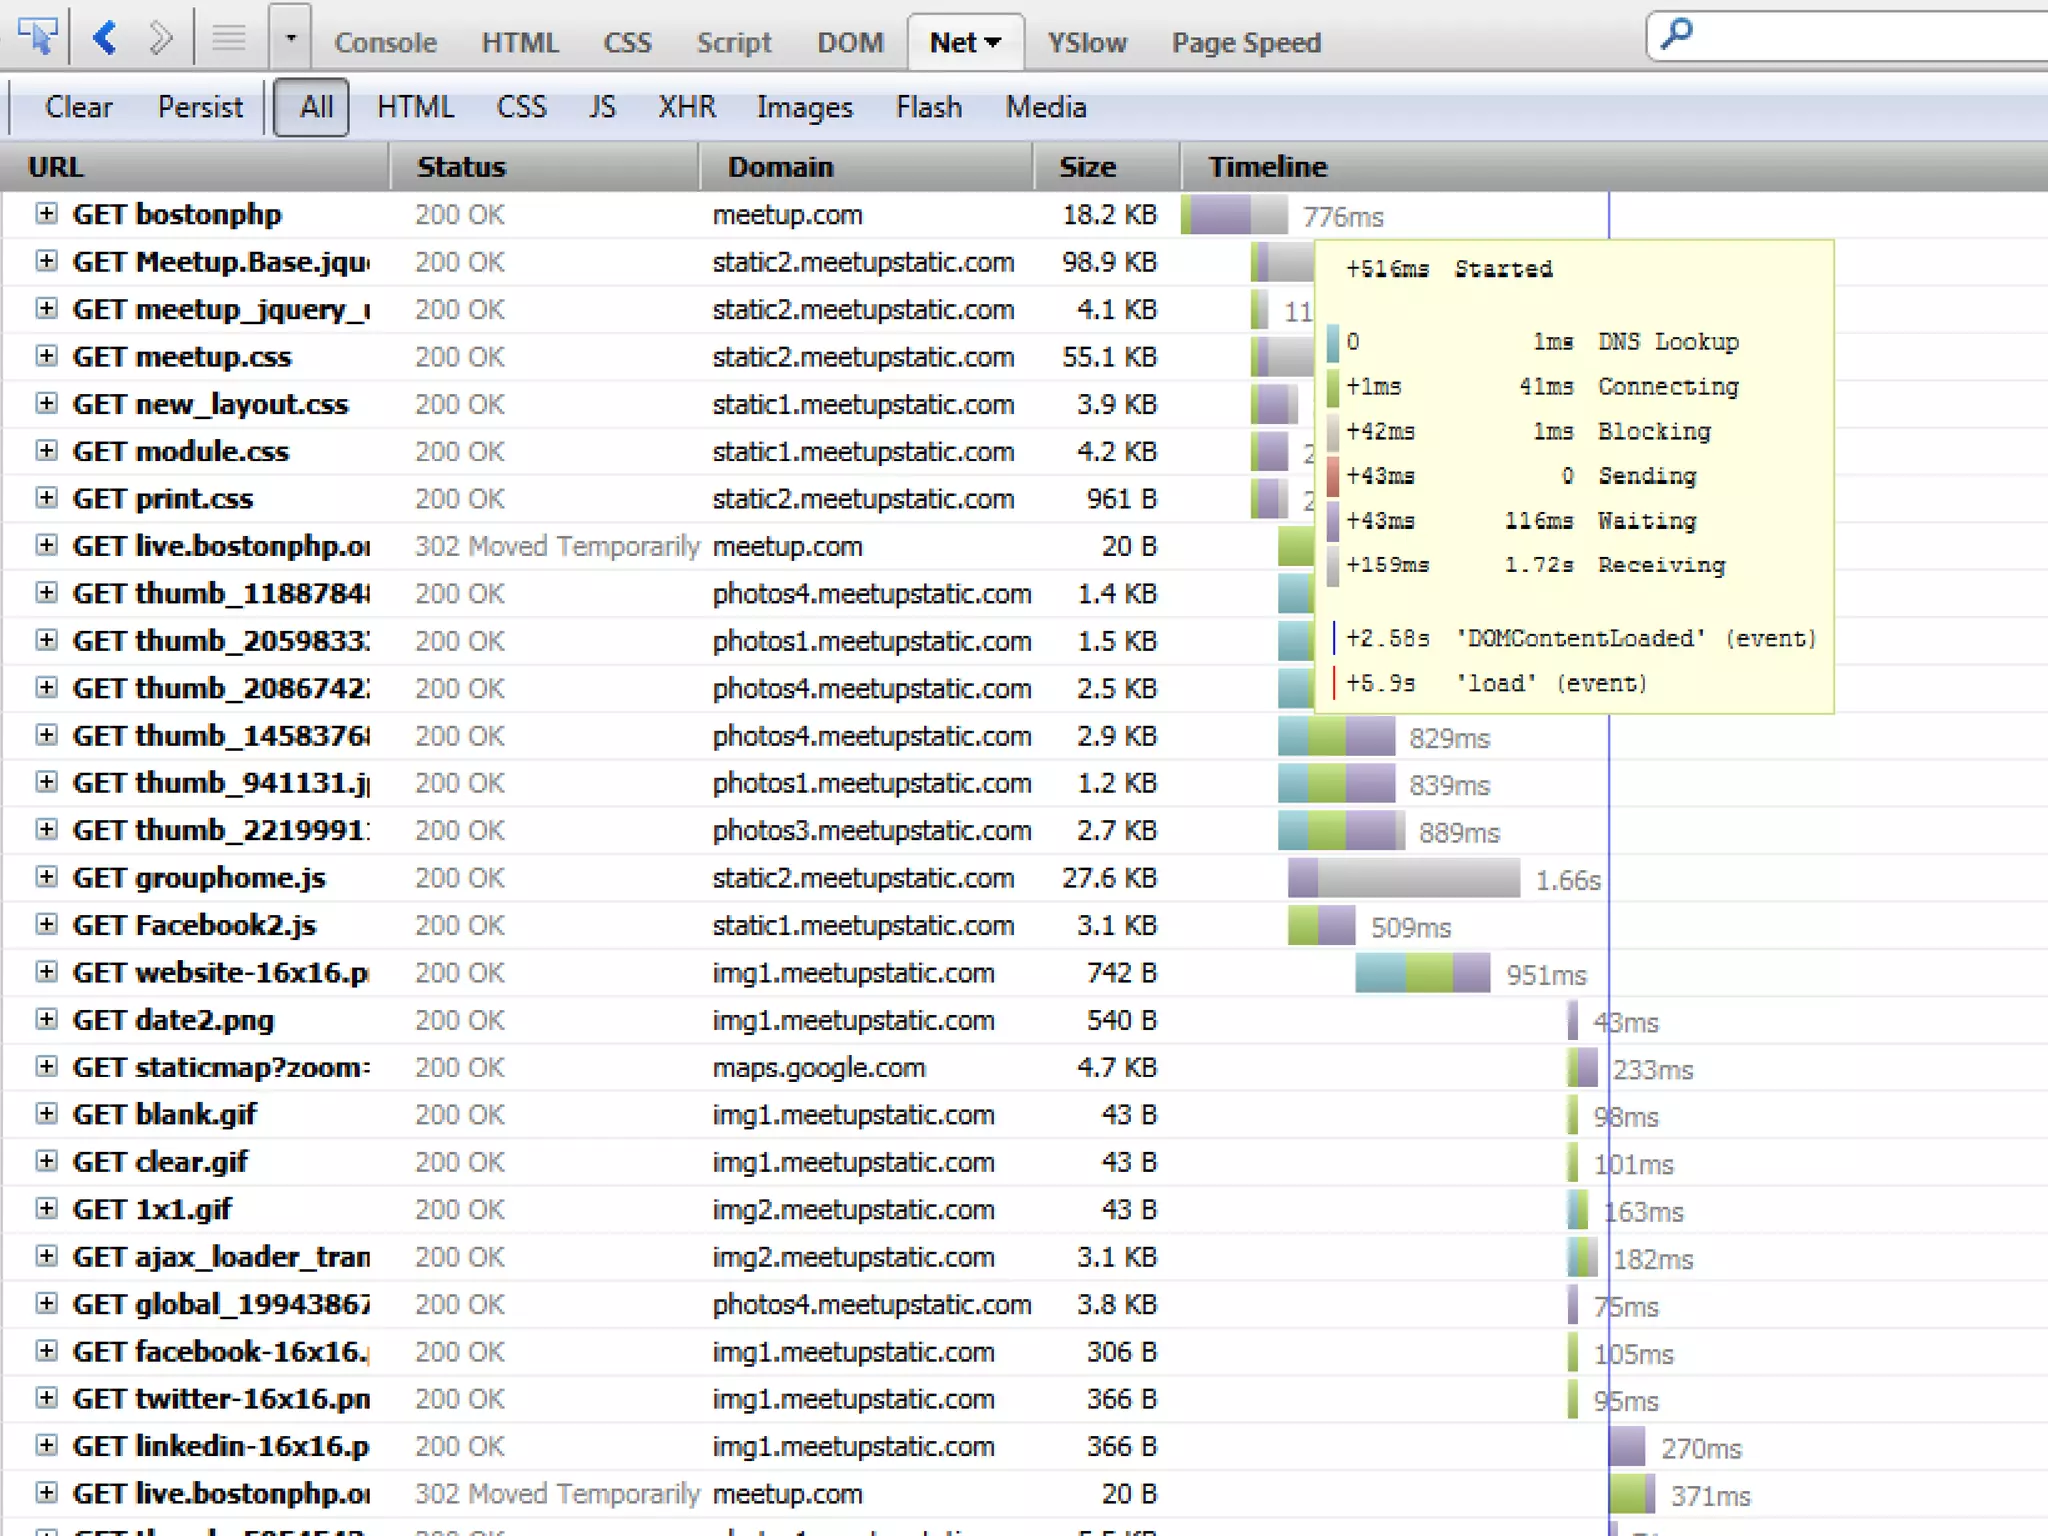
Task: Click the forward navigation arrow
Action: (x=160, y=38)
